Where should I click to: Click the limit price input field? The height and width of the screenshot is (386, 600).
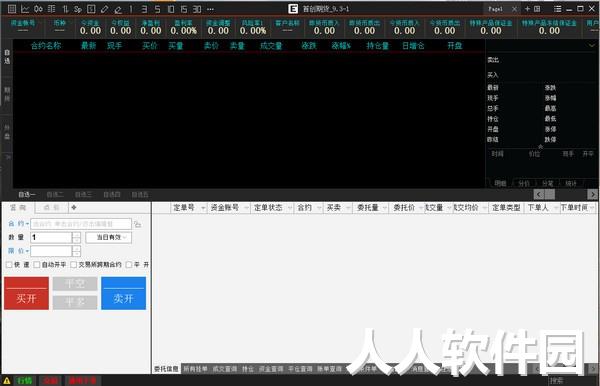pos(51,251)
